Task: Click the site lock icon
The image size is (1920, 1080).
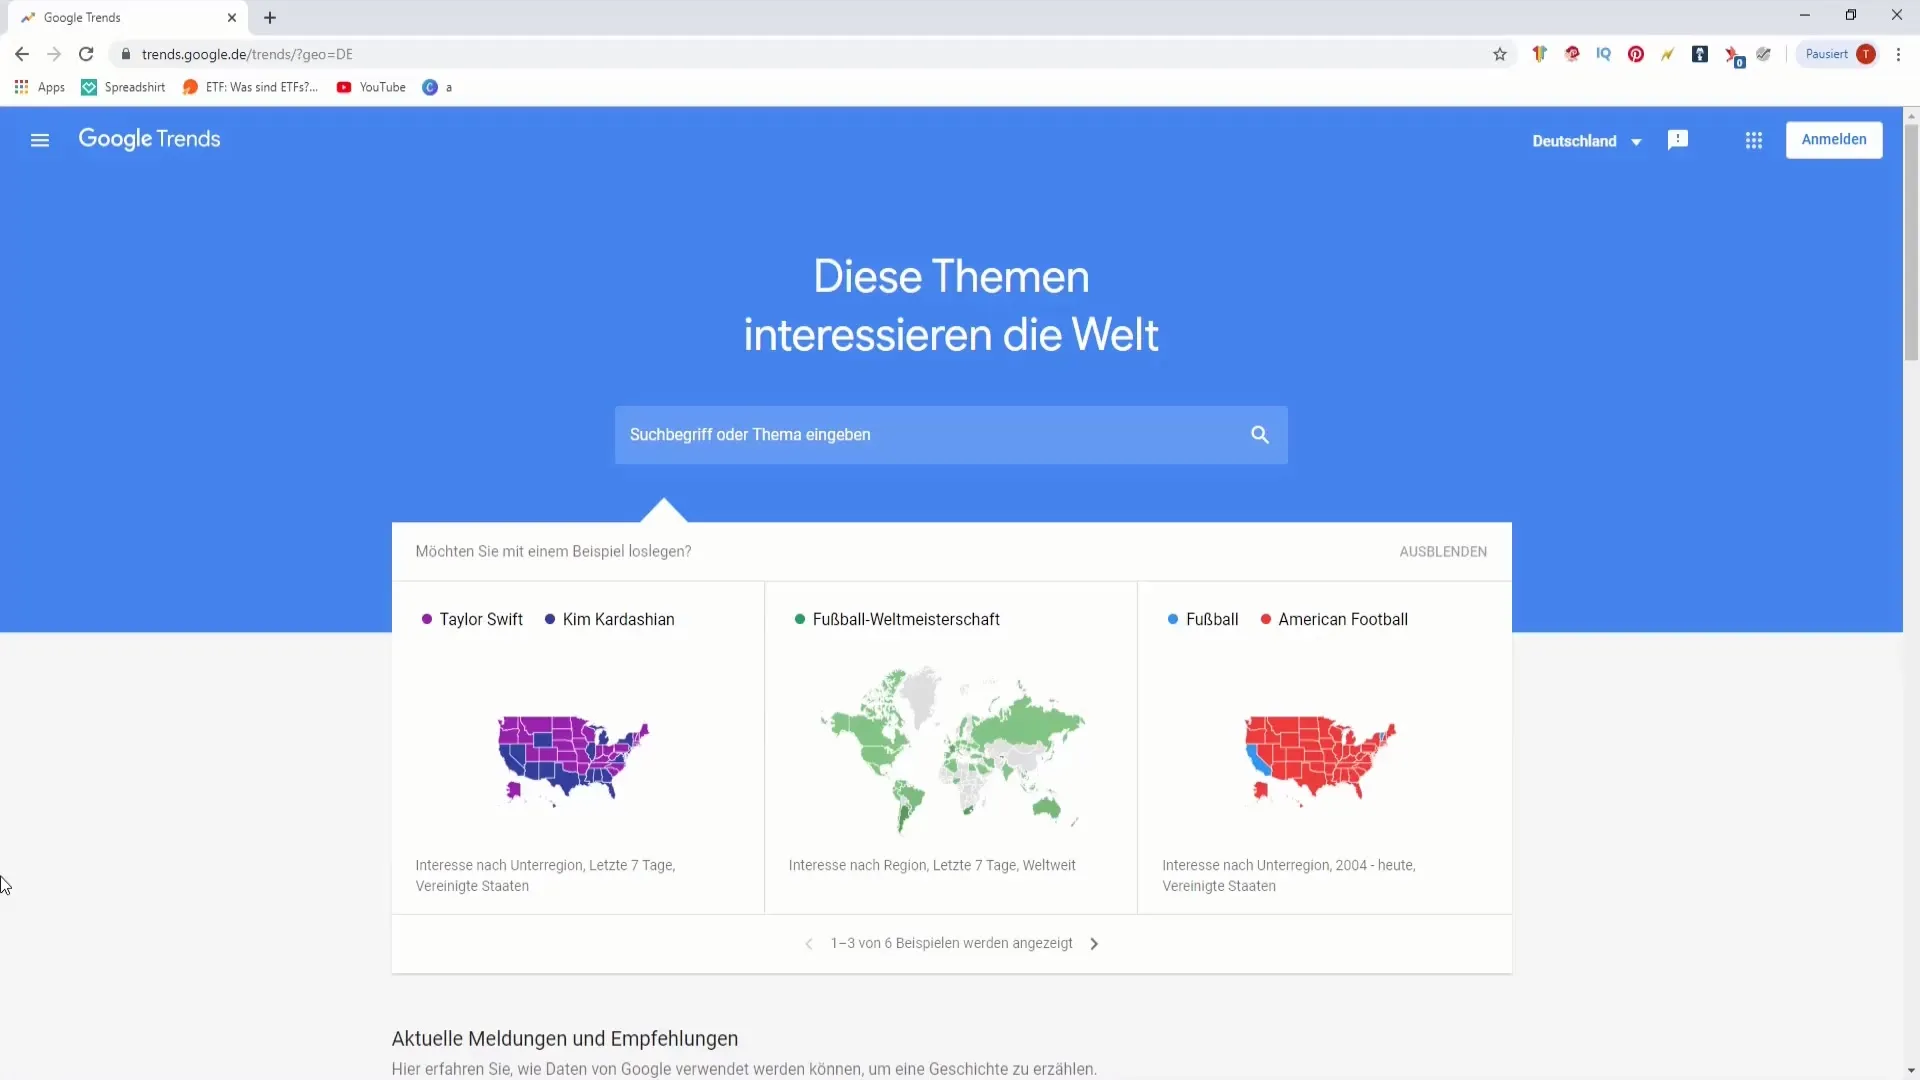Action: (126, 54)
